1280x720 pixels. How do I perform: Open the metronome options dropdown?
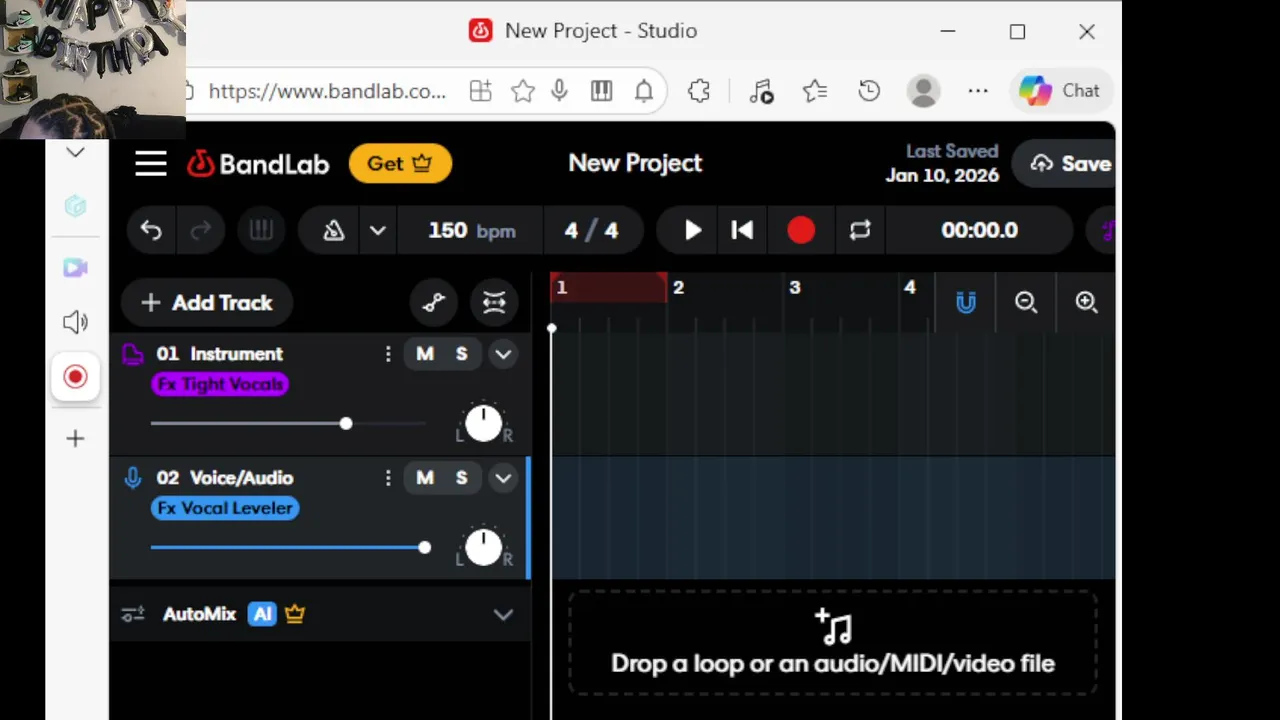click(x=377, y=231)
